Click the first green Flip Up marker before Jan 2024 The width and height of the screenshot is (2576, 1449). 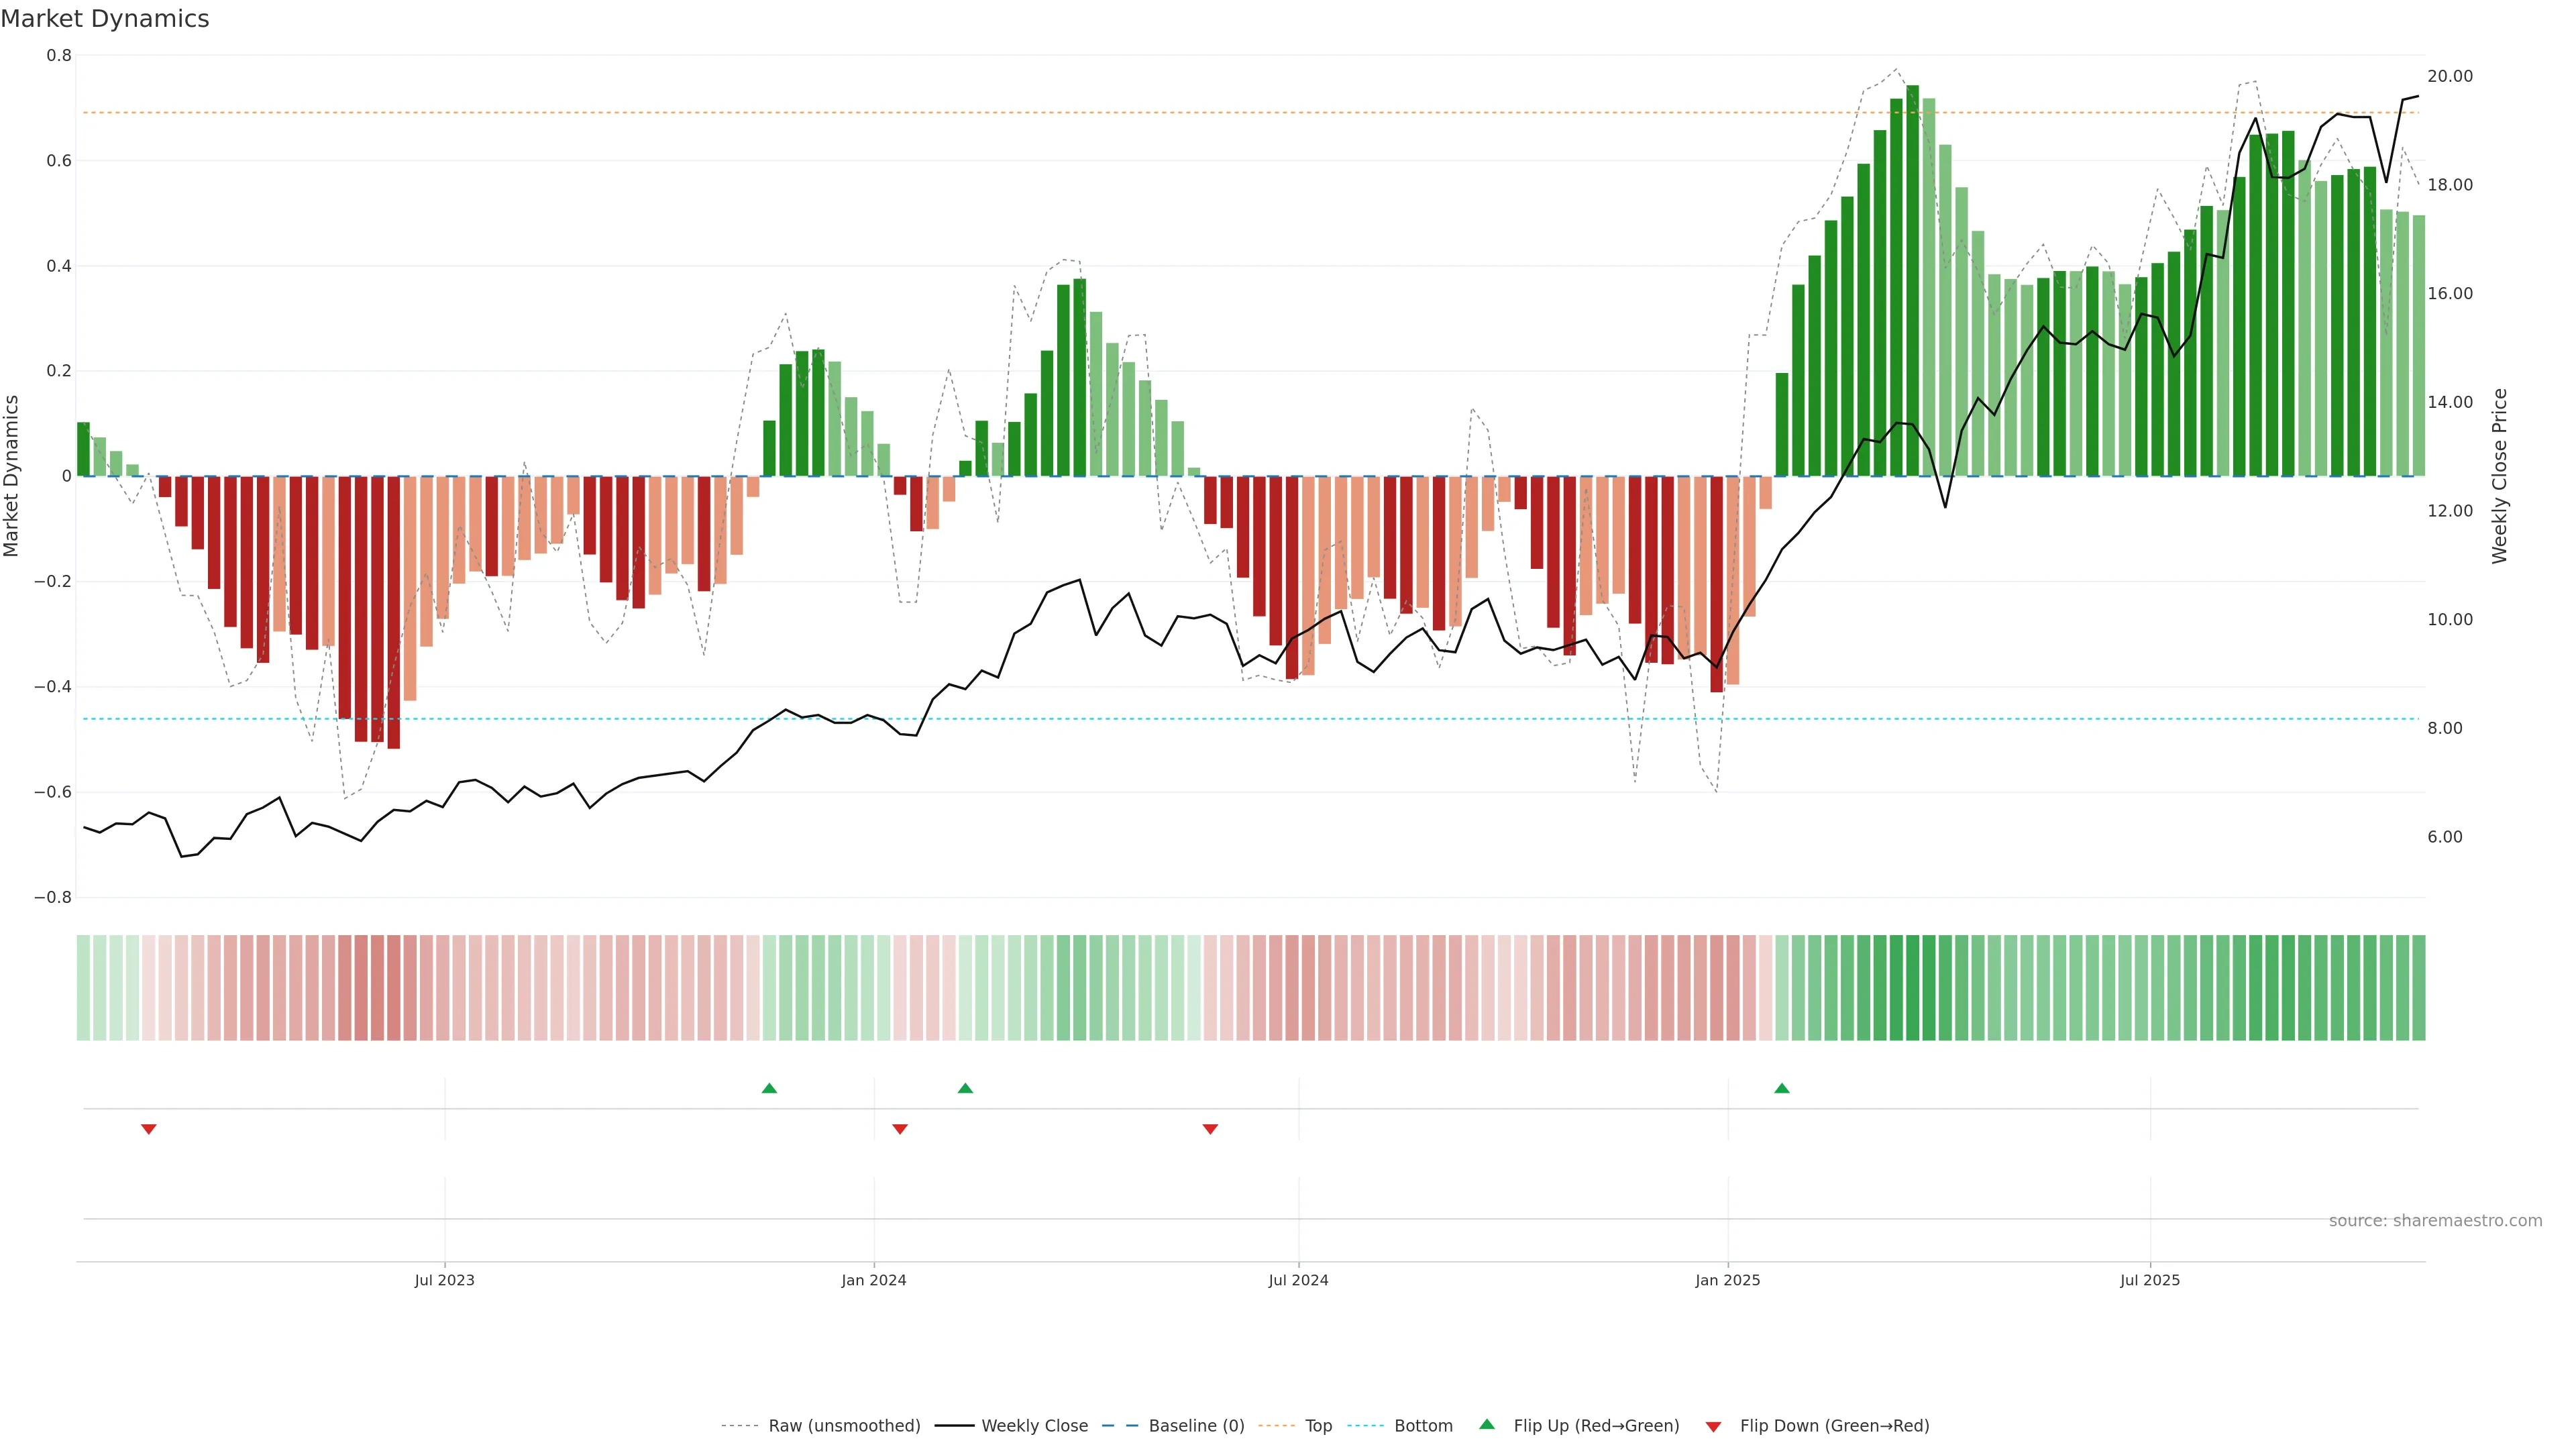769,1088
